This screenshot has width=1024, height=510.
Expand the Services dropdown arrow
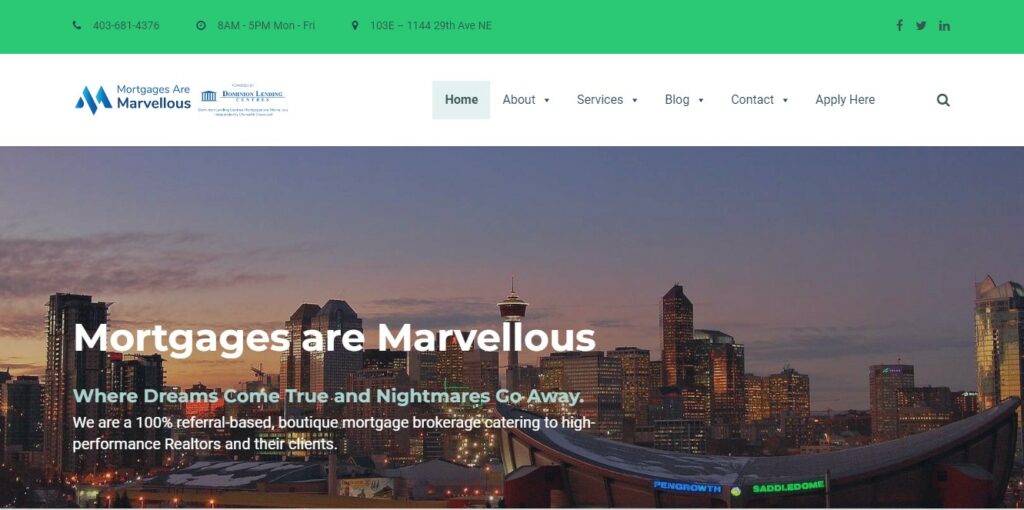tap(634, 101)
